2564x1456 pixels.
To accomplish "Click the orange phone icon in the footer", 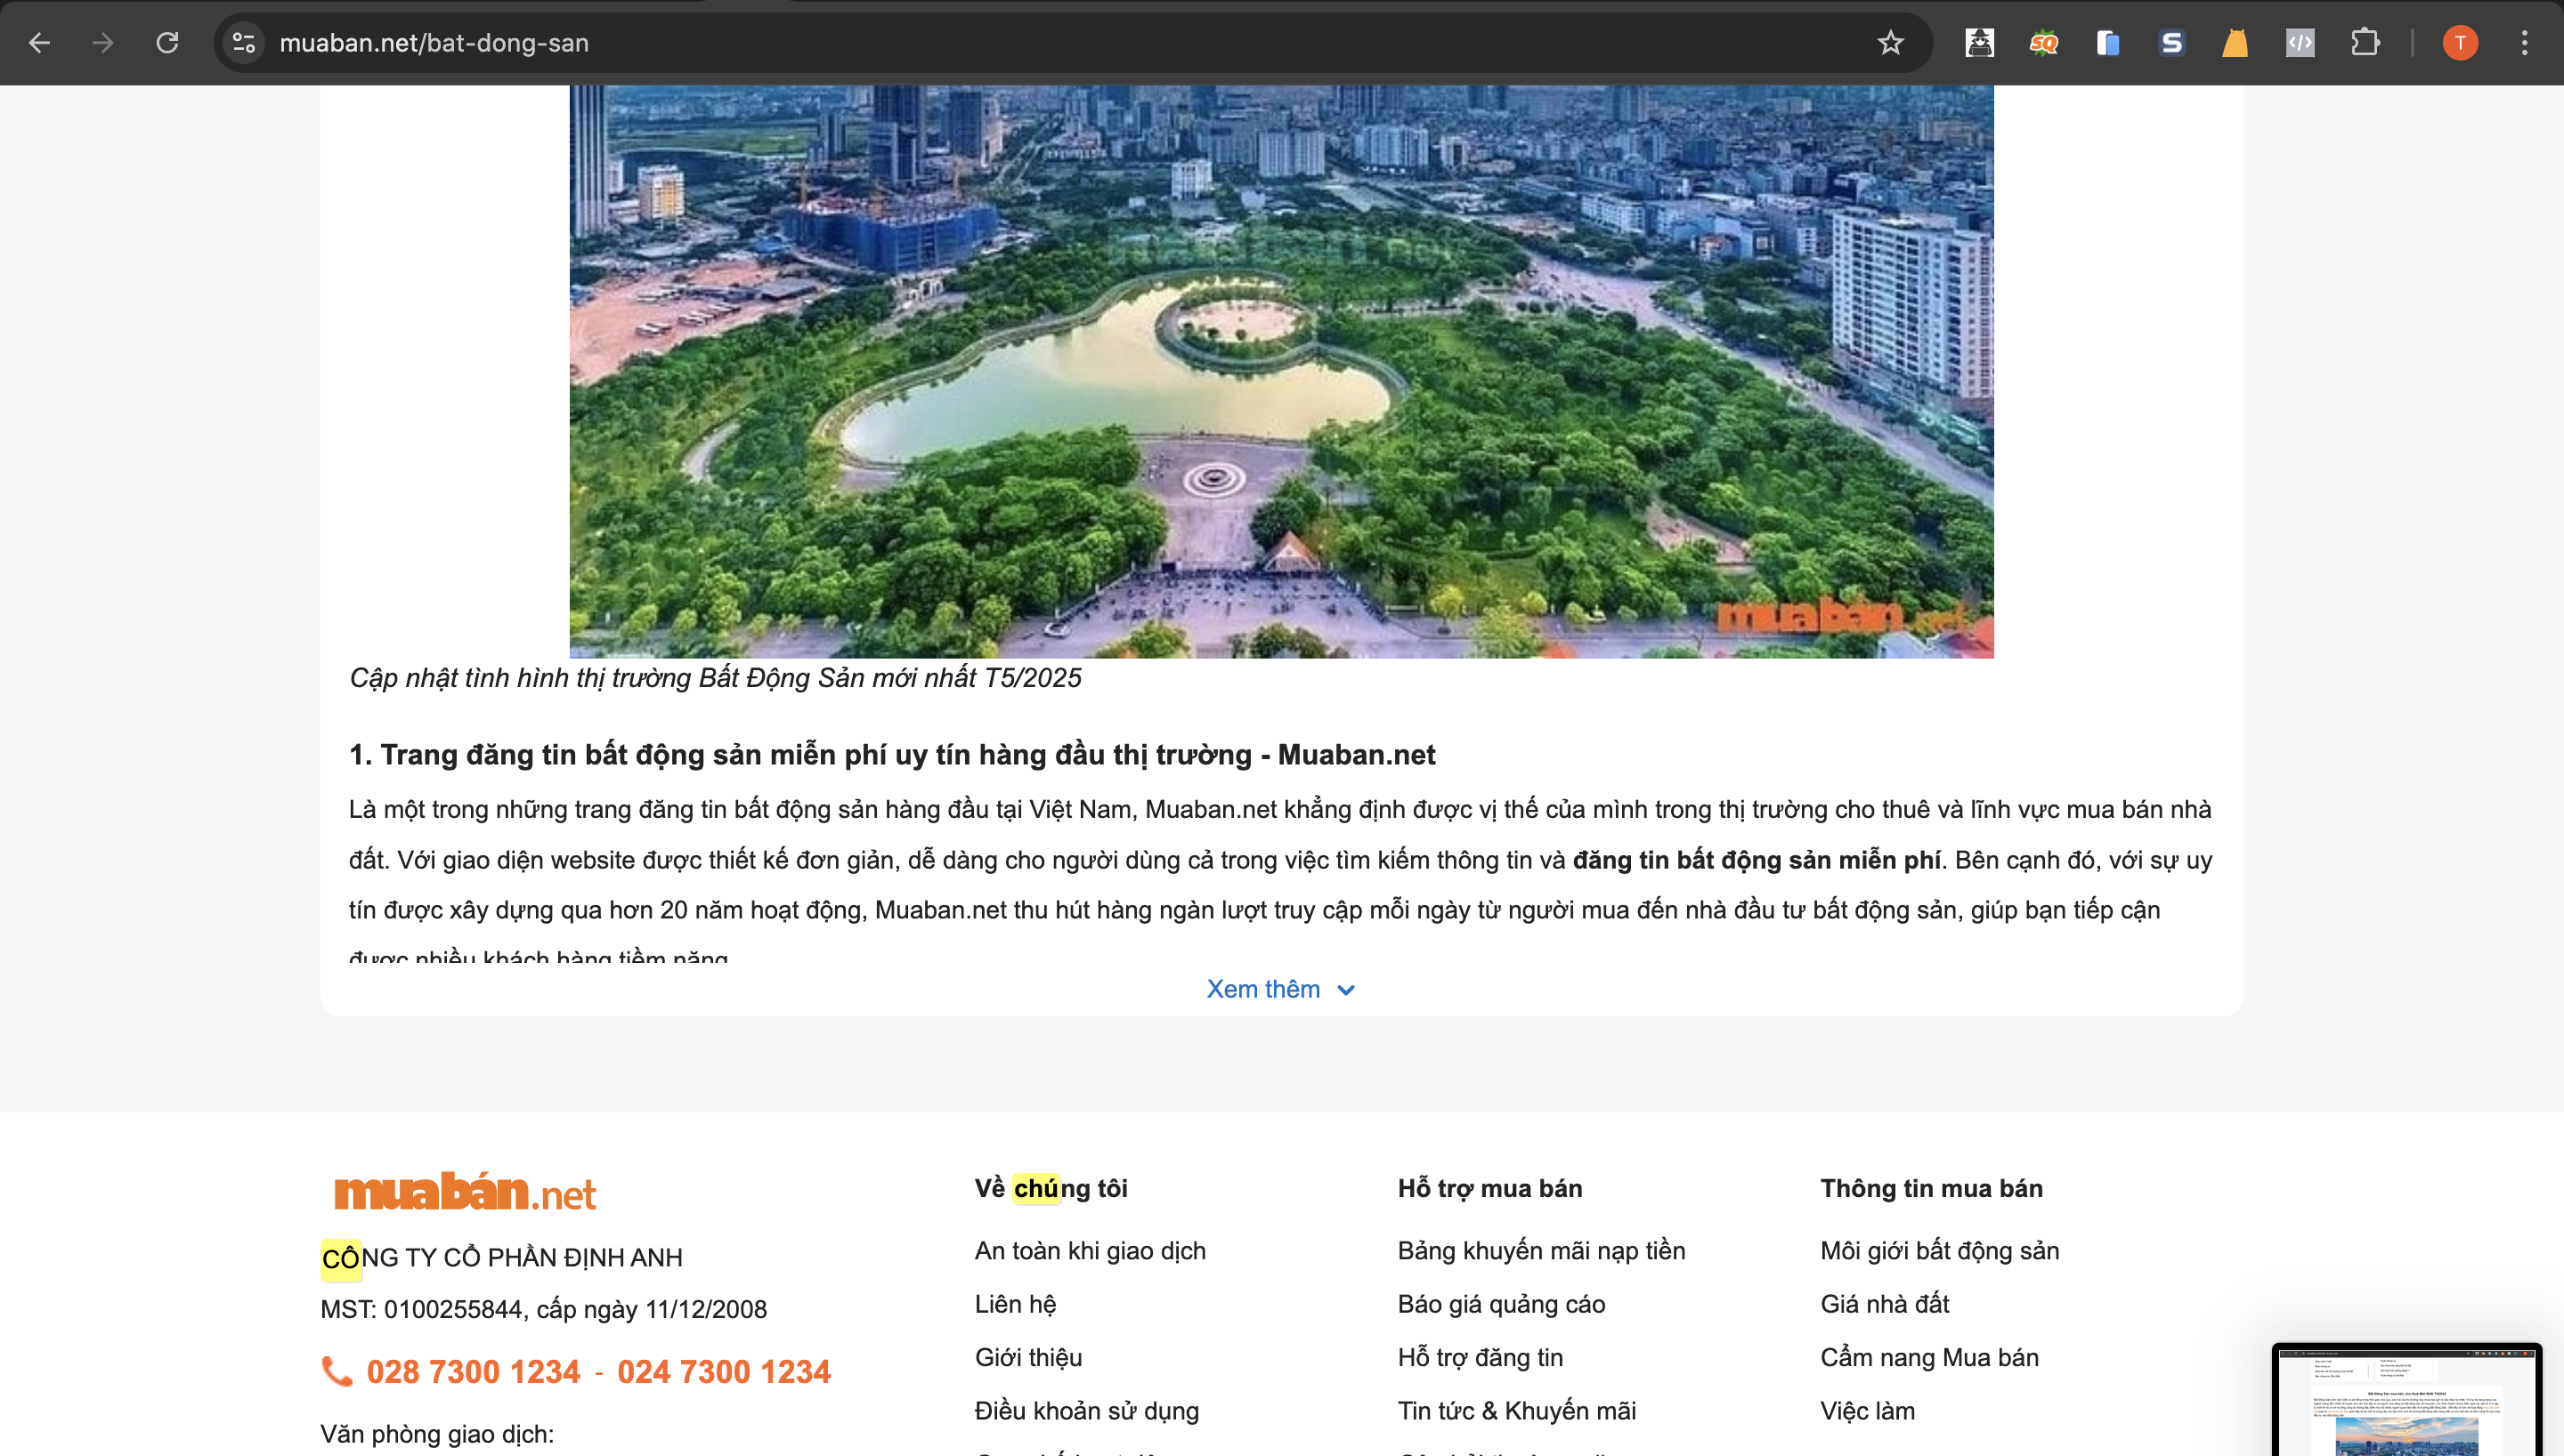I will point(337,1371).
